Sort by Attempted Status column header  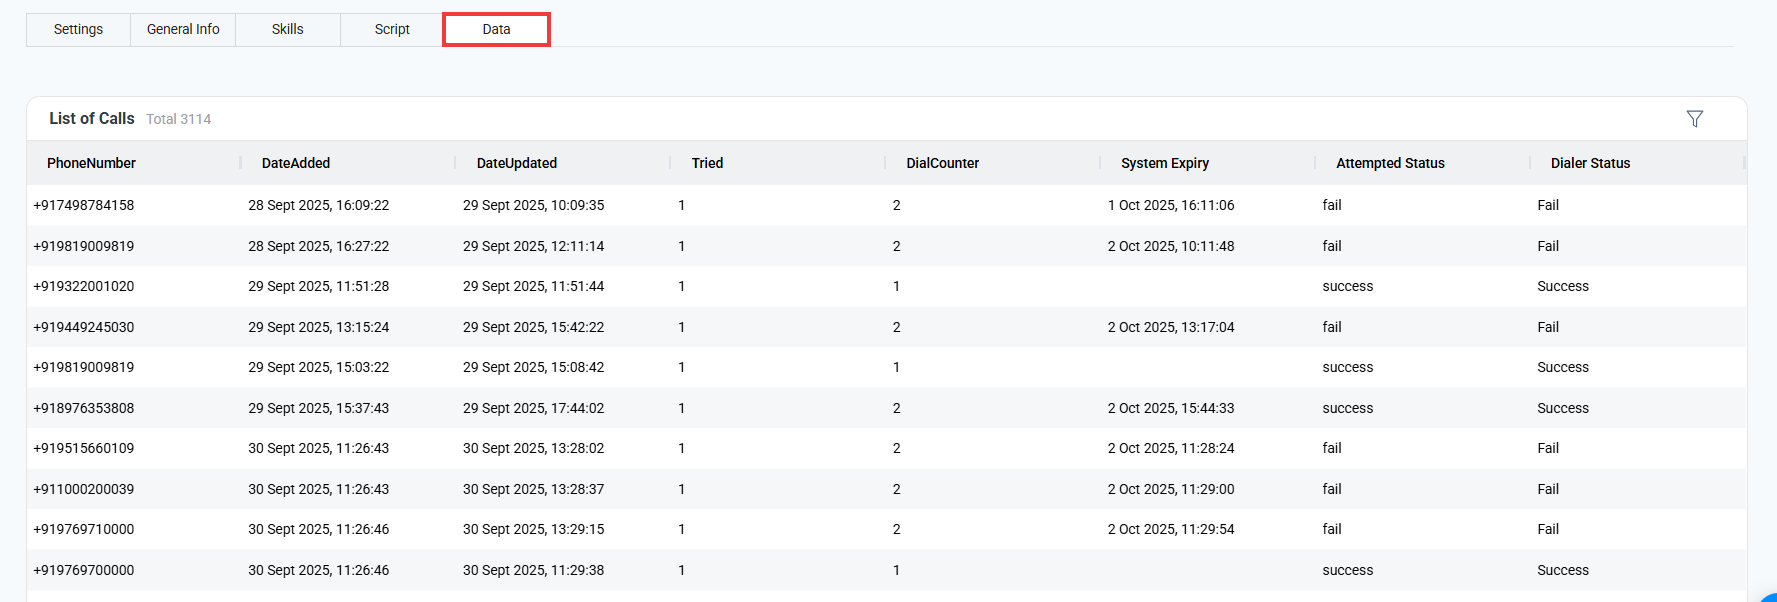point(1390,163)
